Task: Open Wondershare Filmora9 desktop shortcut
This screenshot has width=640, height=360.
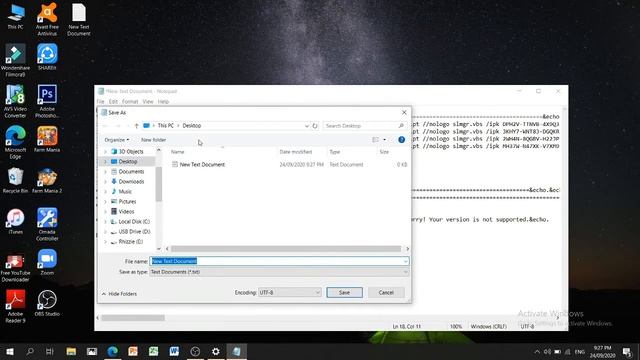Action: 16,60
